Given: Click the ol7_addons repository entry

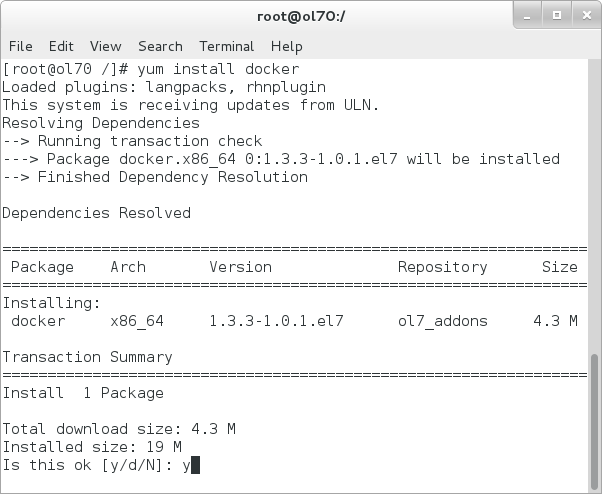Looking at the screenshot, I should point(443,321).
